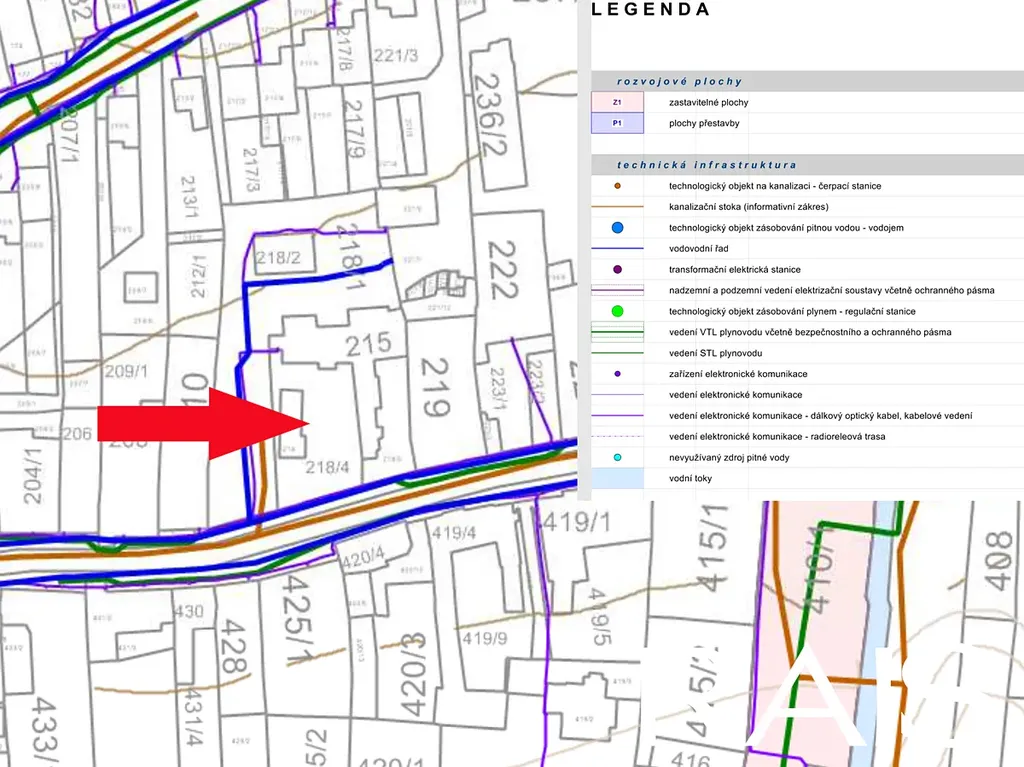The width and height of the screenshot is (1024, 767).
Task: Click the small purple electronic communication dot
Action: click(x=617, y=374)
